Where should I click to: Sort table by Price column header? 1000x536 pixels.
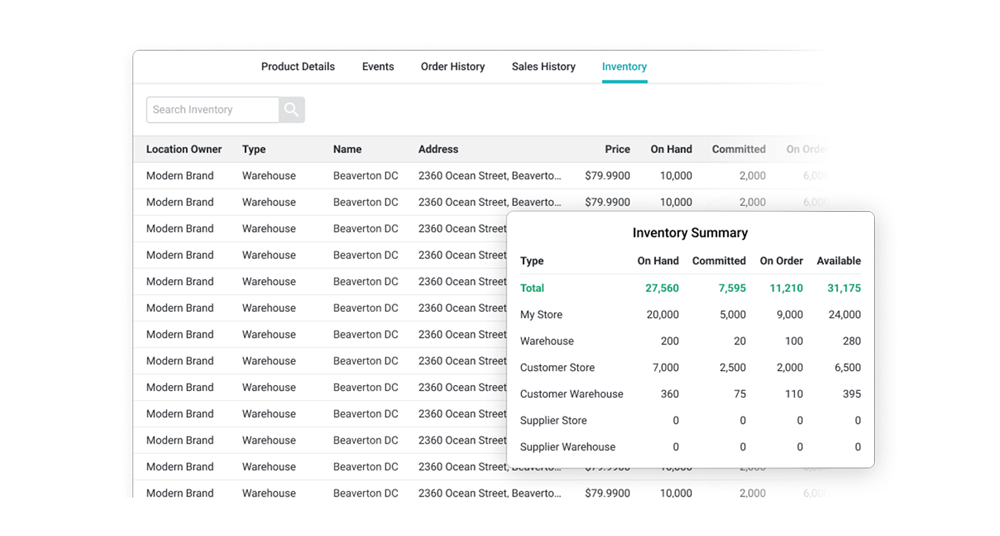coord(617,149)
